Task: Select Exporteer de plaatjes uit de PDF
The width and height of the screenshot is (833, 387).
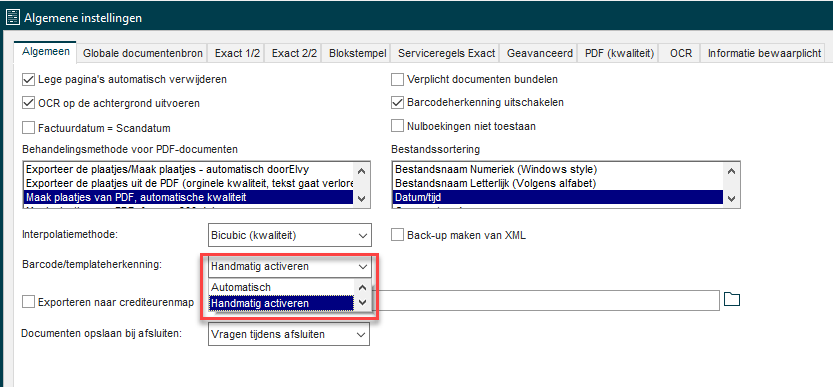Action: (189, 183)
